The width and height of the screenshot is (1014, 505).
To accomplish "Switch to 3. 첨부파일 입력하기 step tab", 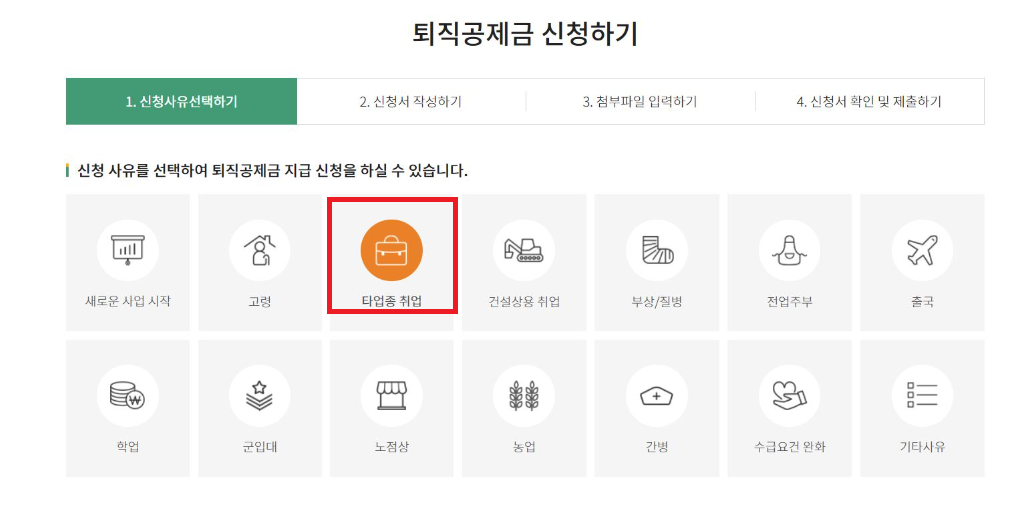I will coord(640,102).
